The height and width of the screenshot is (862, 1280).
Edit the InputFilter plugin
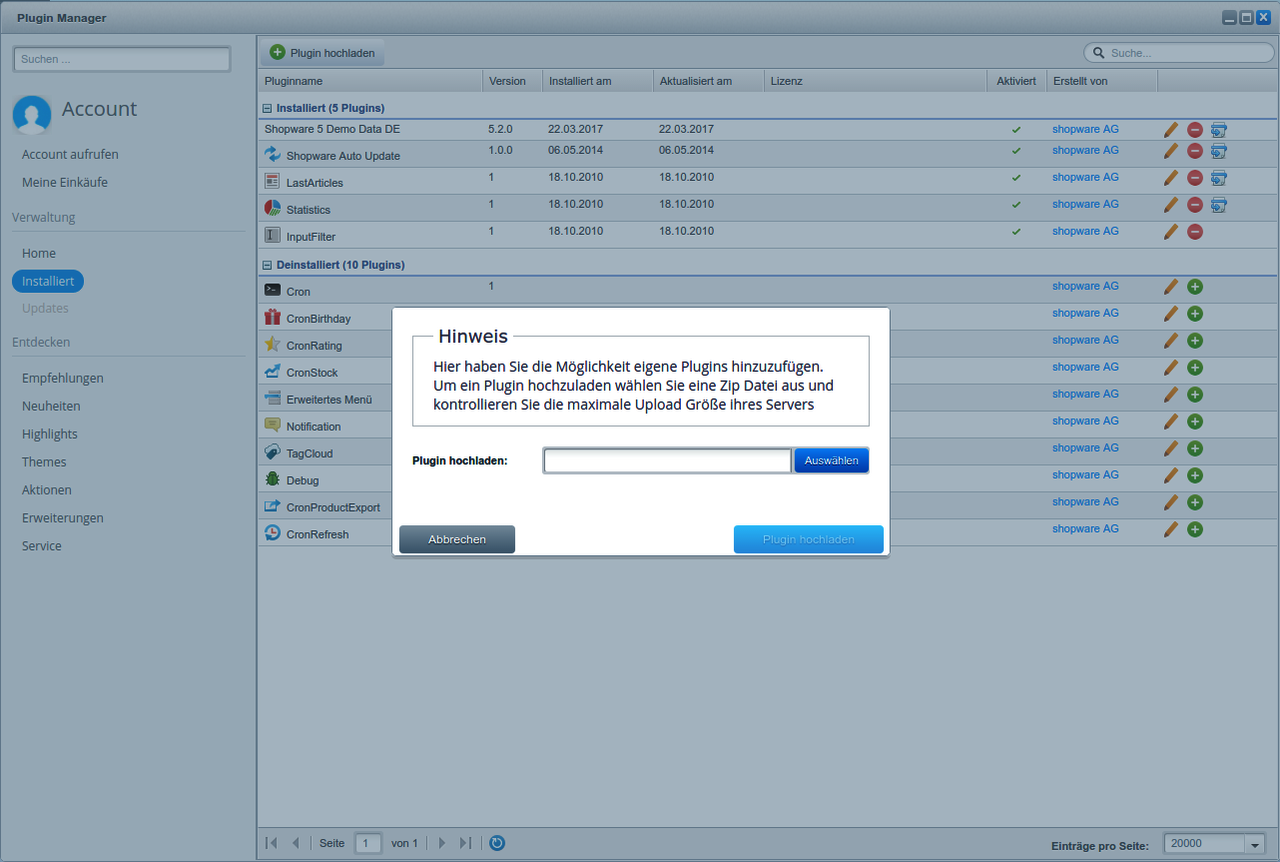click(1171, 232)
